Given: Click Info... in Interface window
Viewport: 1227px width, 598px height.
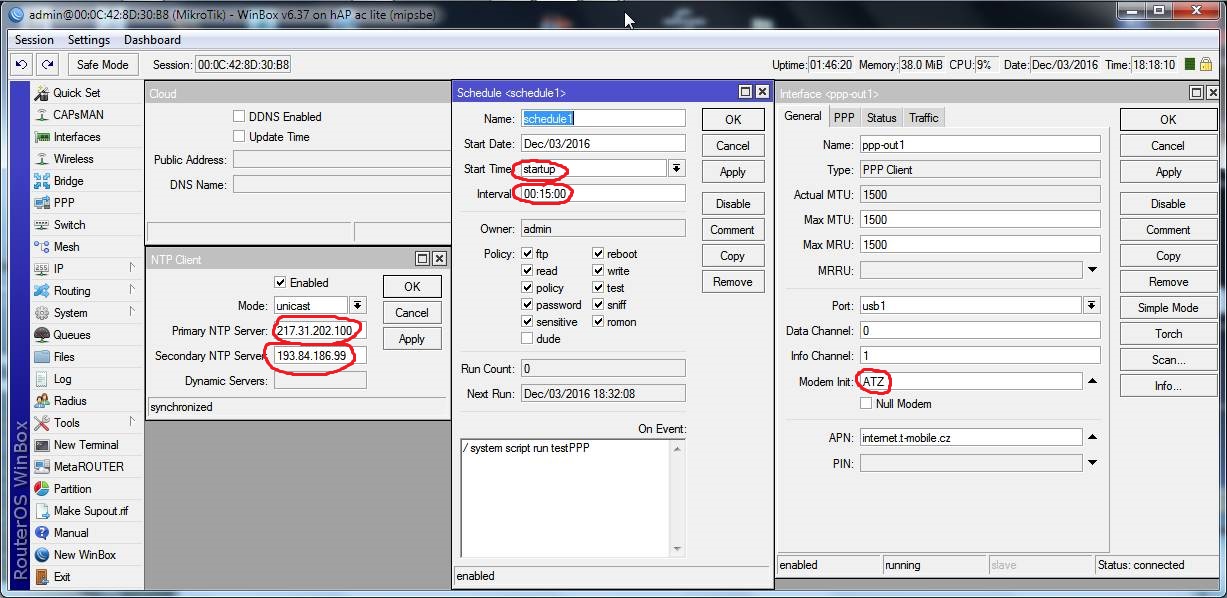Looking at the screenshot, I should [x=1168, y=386].
